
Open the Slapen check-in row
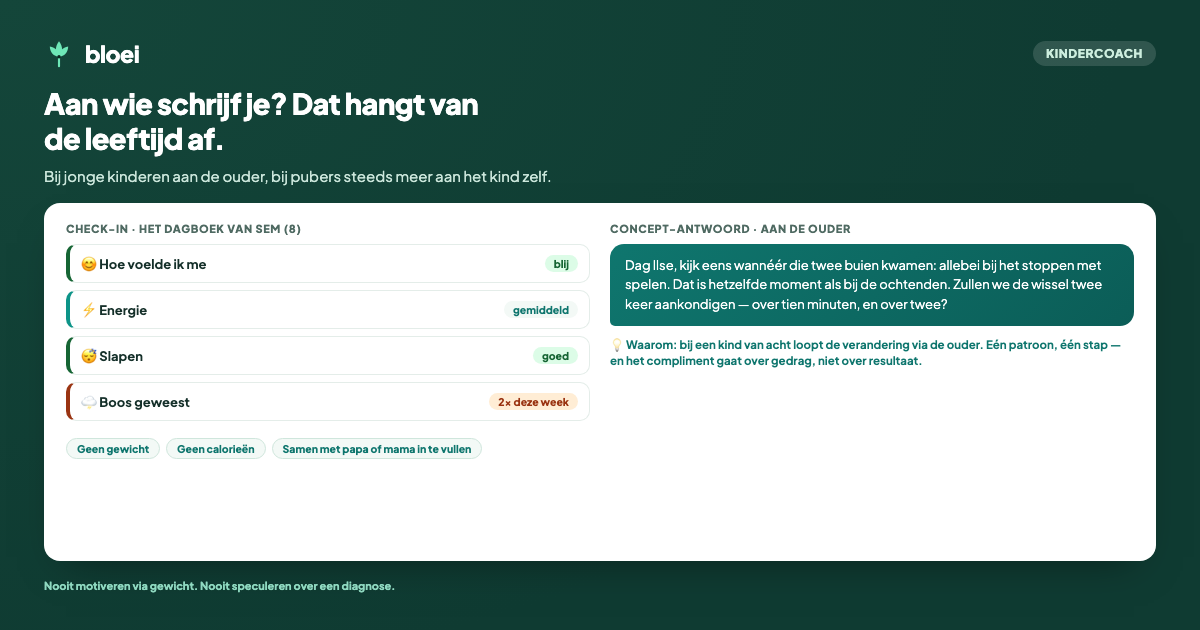pyautogui.click(x=328, y=356)
